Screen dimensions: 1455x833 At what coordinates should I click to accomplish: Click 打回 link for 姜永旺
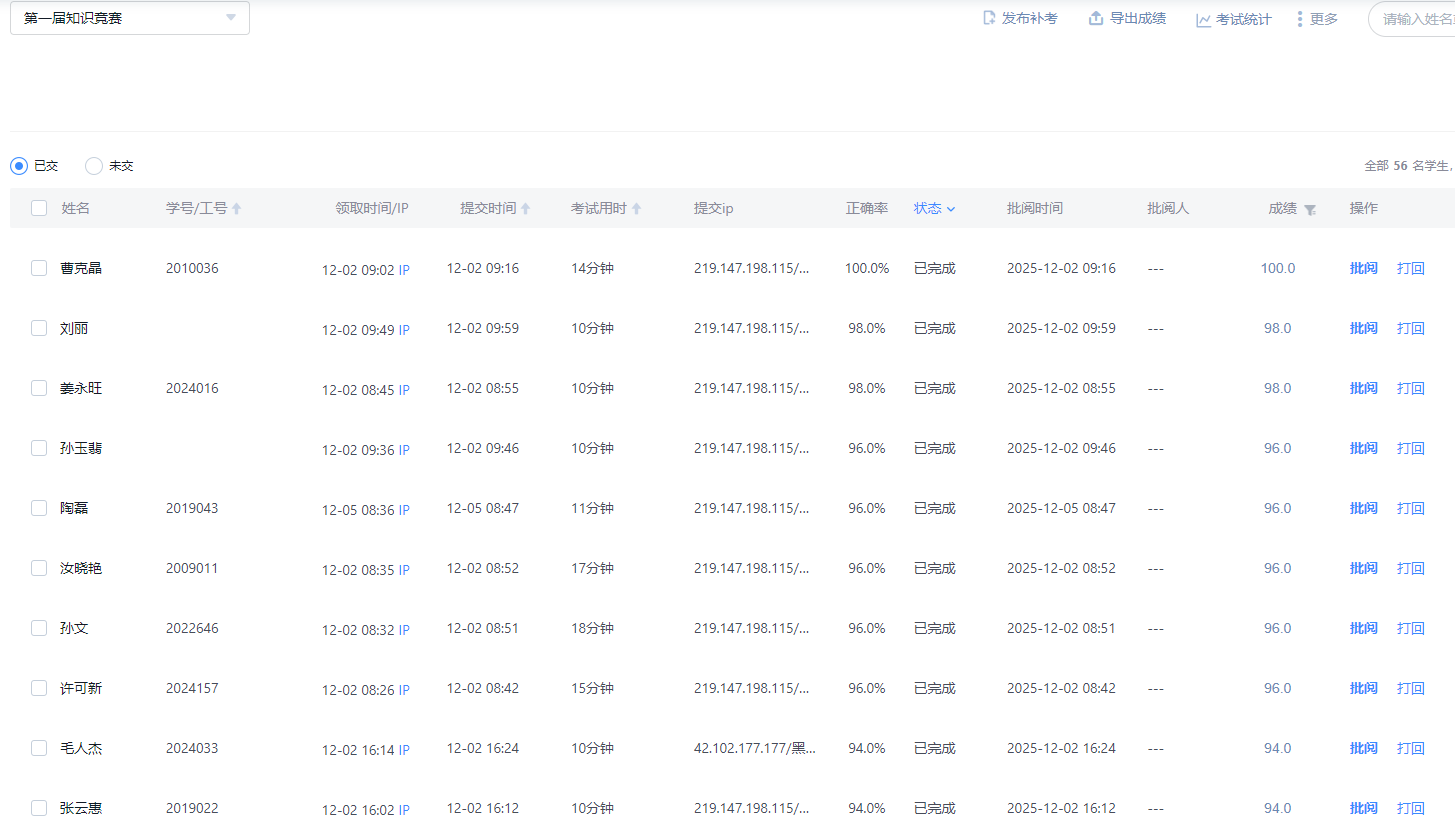coord(1410,388)
